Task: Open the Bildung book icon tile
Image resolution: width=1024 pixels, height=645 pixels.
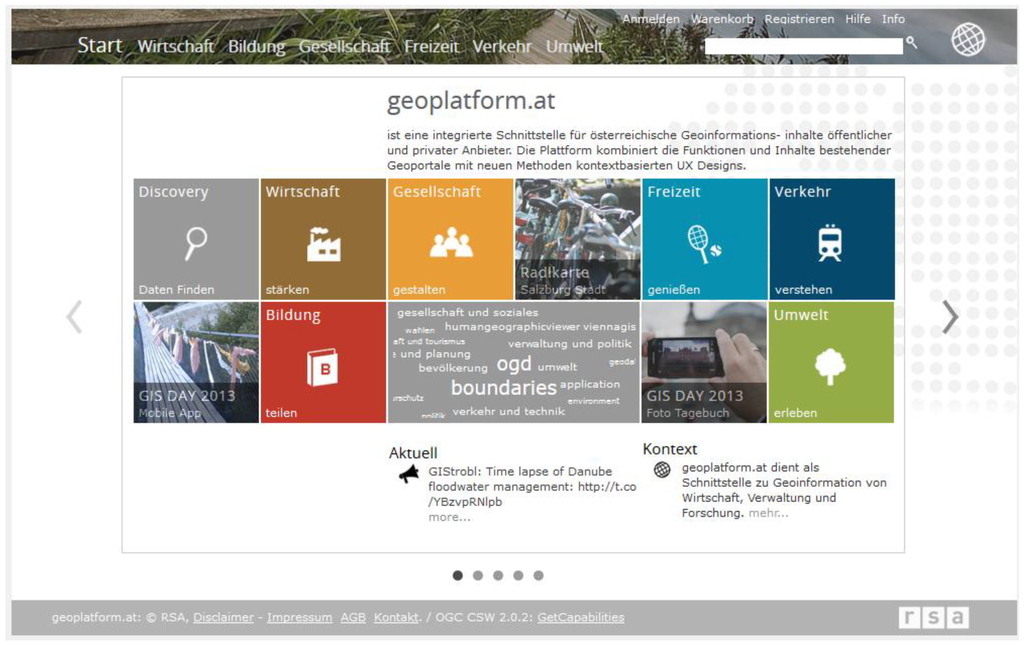Action: (x=323, y=363)
